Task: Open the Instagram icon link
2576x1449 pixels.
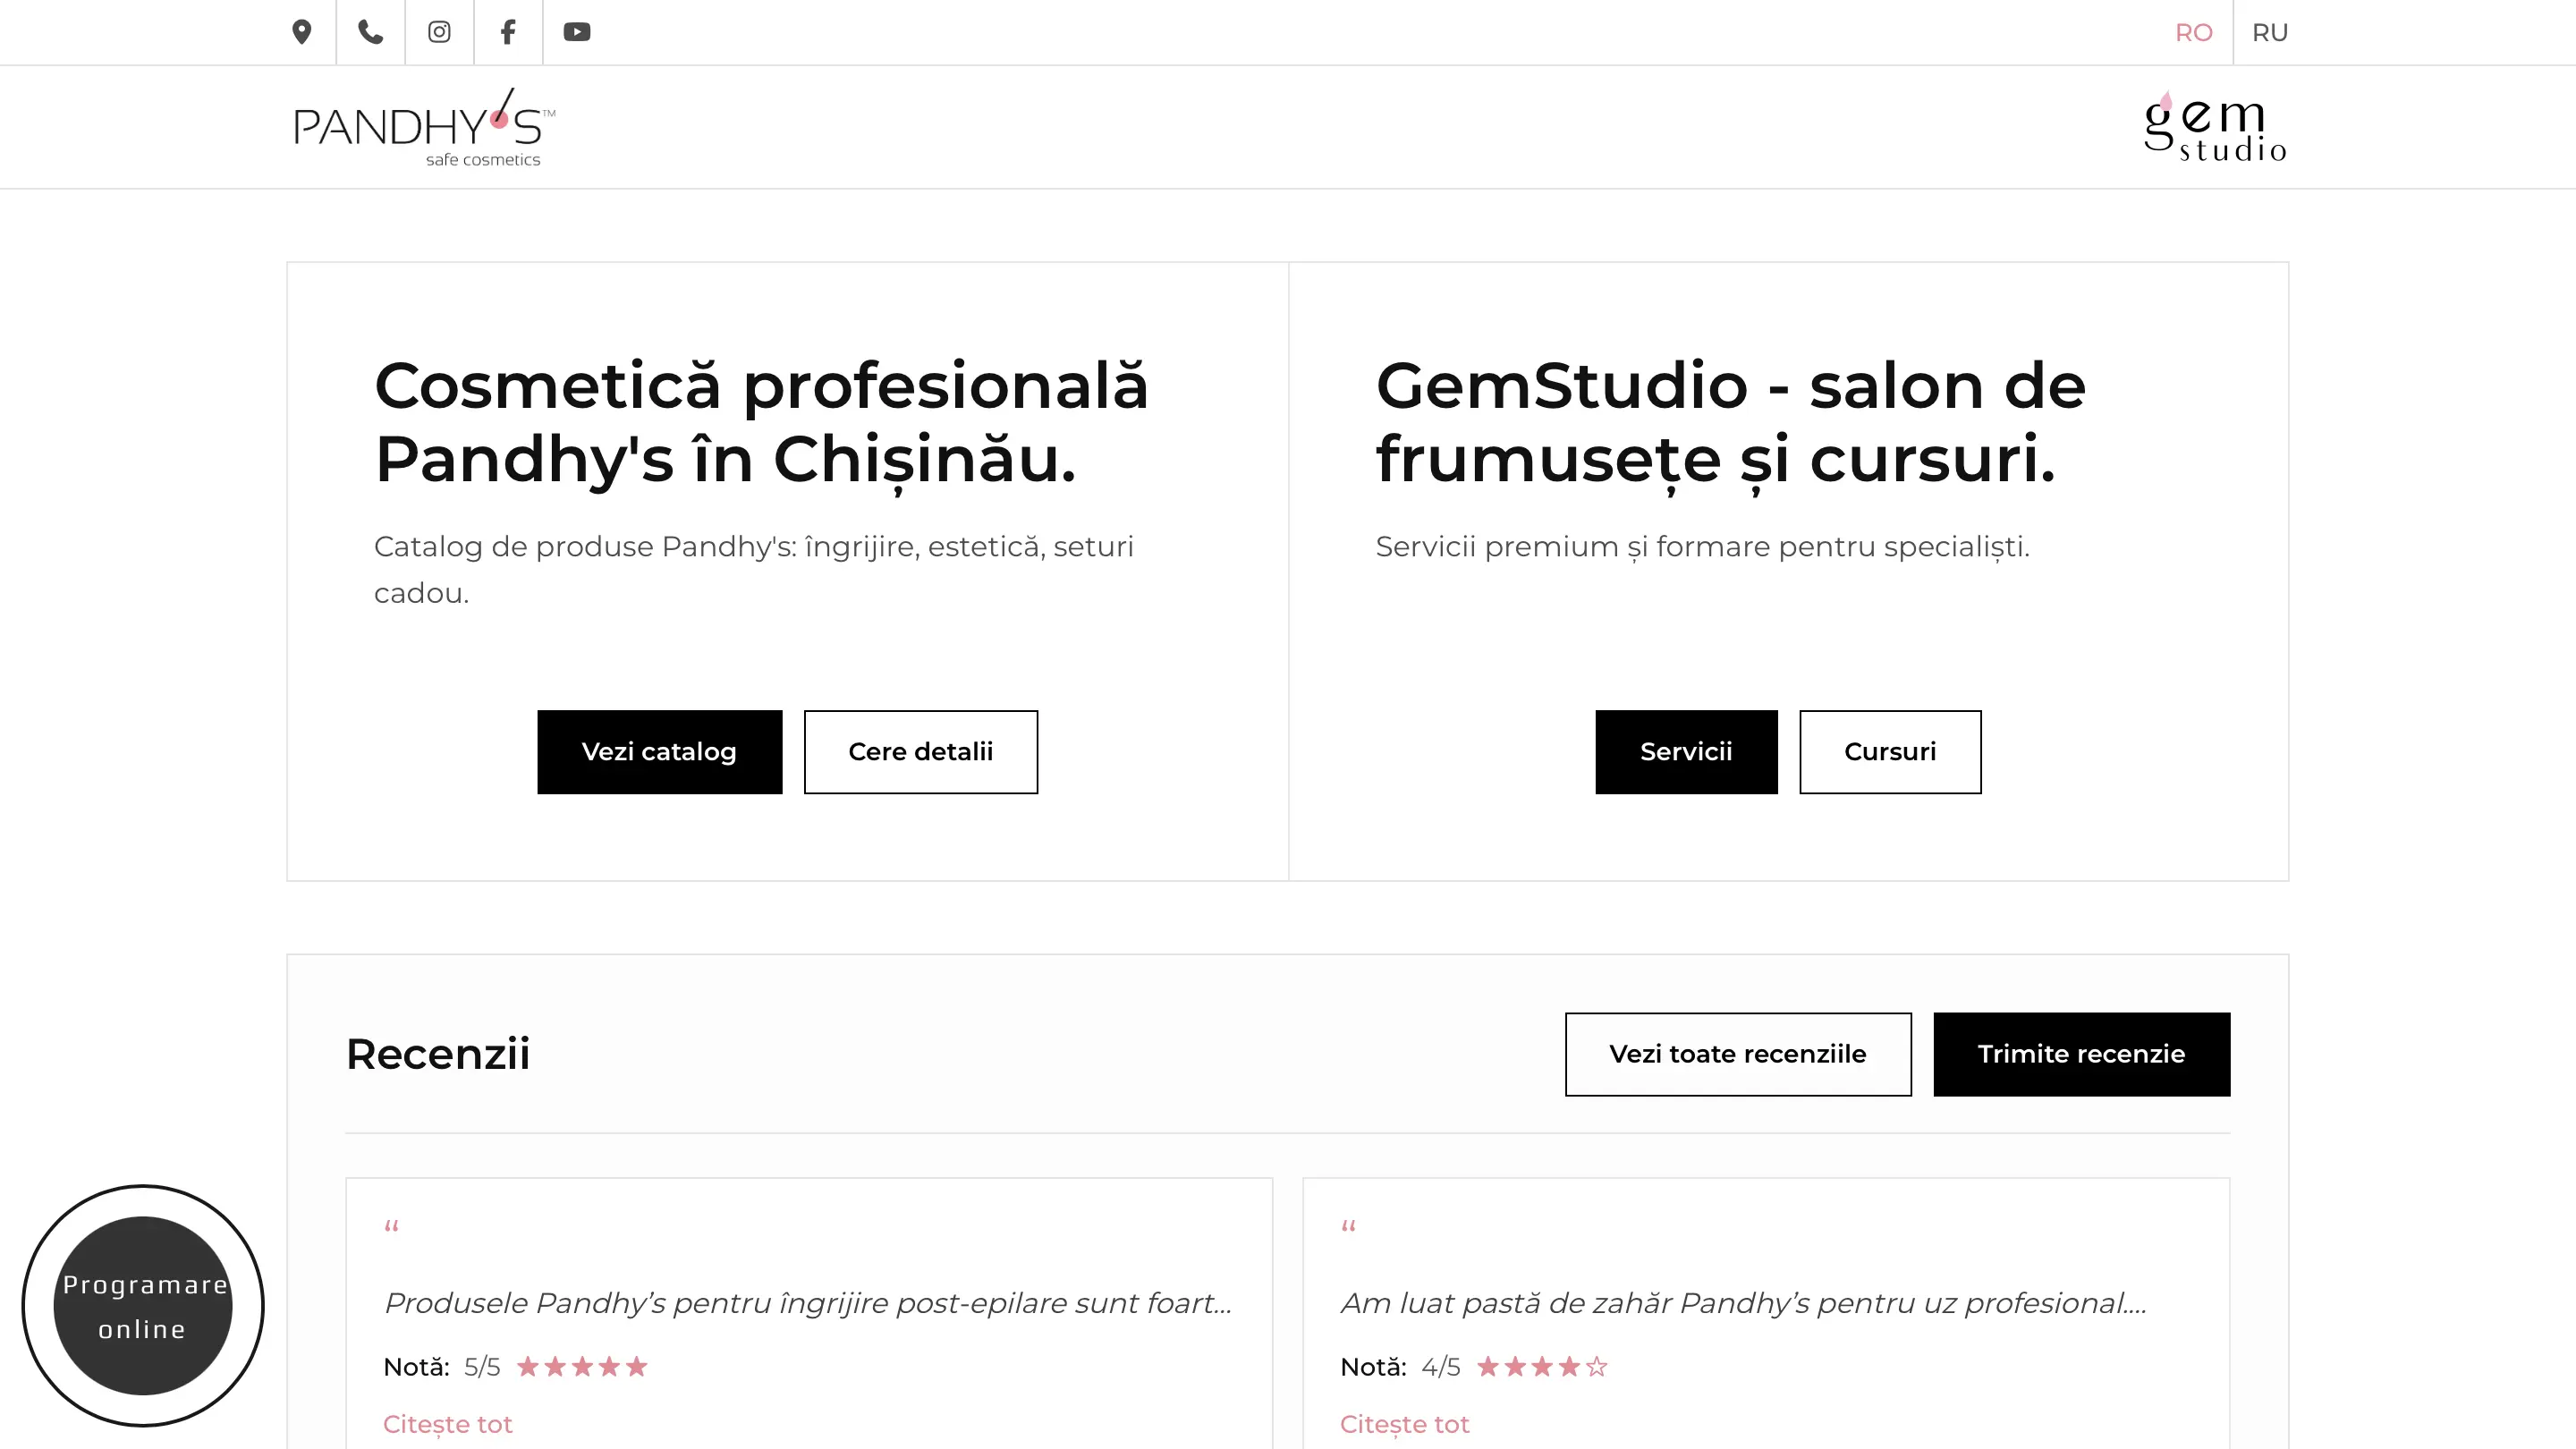Action: tap(439, 32)
